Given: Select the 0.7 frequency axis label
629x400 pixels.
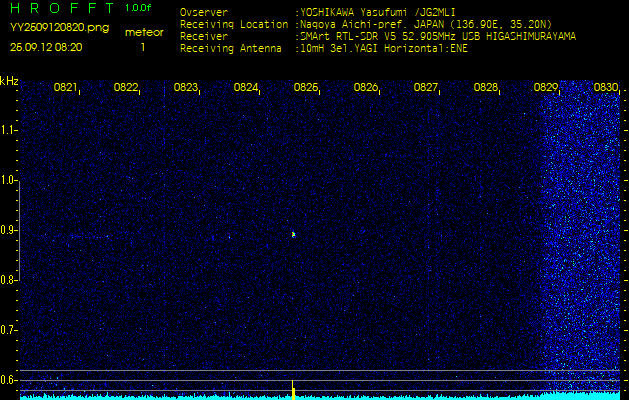Looking at the screenshot, I should (x=9, y=329).
